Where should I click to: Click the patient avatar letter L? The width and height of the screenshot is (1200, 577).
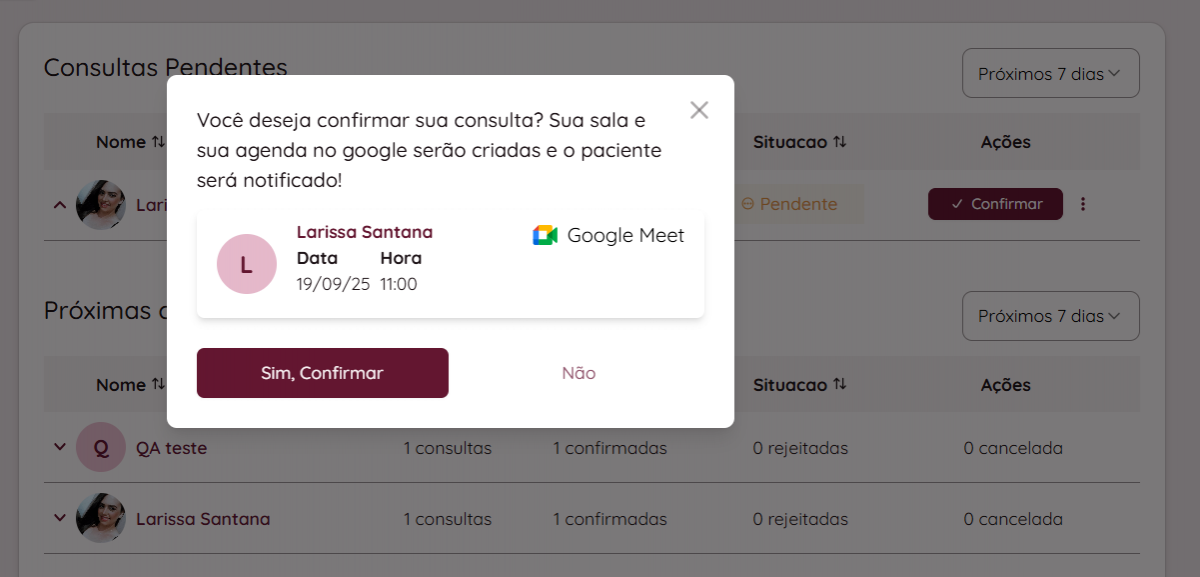(246, 264)
